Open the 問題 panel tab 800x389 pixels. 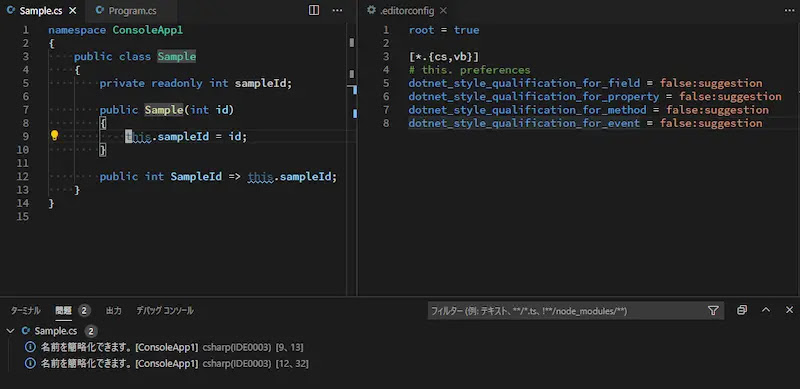click(x=63, y=310)
